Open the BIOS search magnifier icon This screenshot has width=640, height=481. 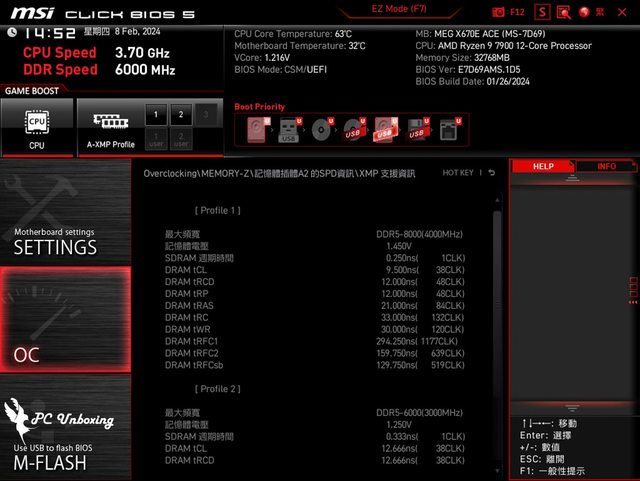pyautogui.click(x=564, y=12)
